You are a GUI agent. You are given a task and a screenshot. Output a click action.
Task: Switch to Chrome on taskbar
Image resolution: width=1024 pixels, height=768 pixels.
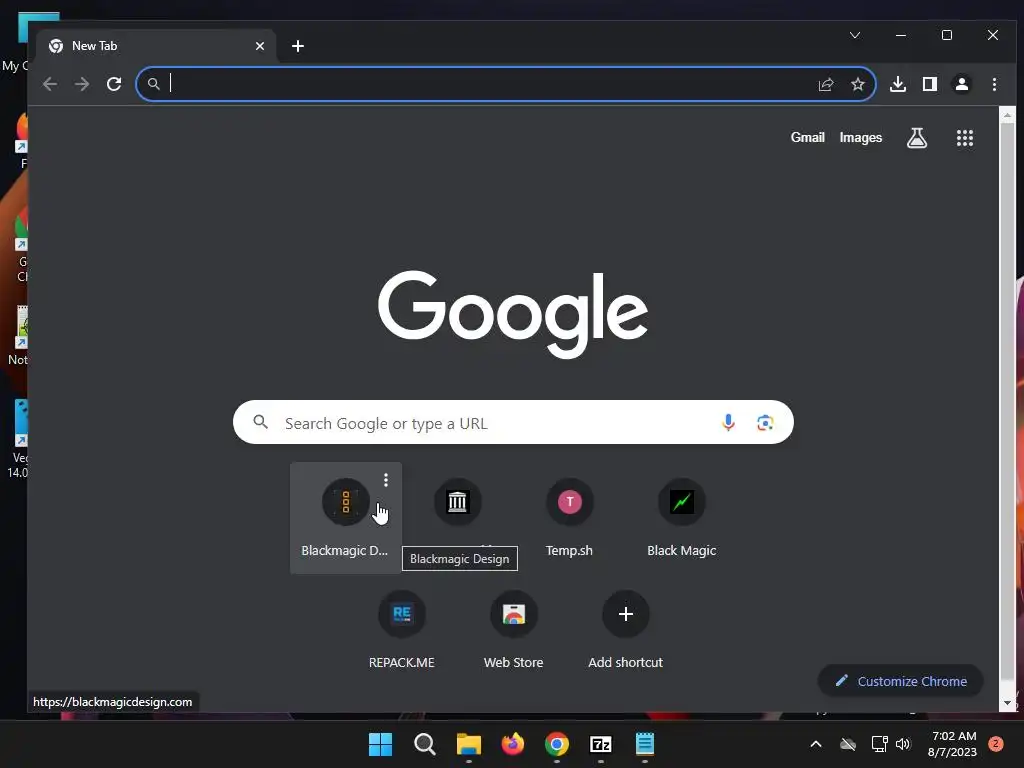coord(556,744)
